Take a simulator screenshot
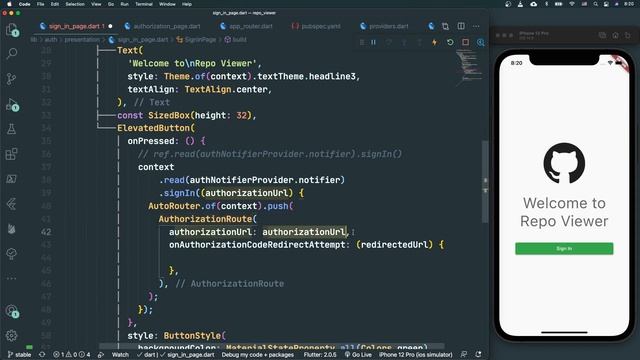The width and height of the screenshot is (640, 360). tap(602, 36)
